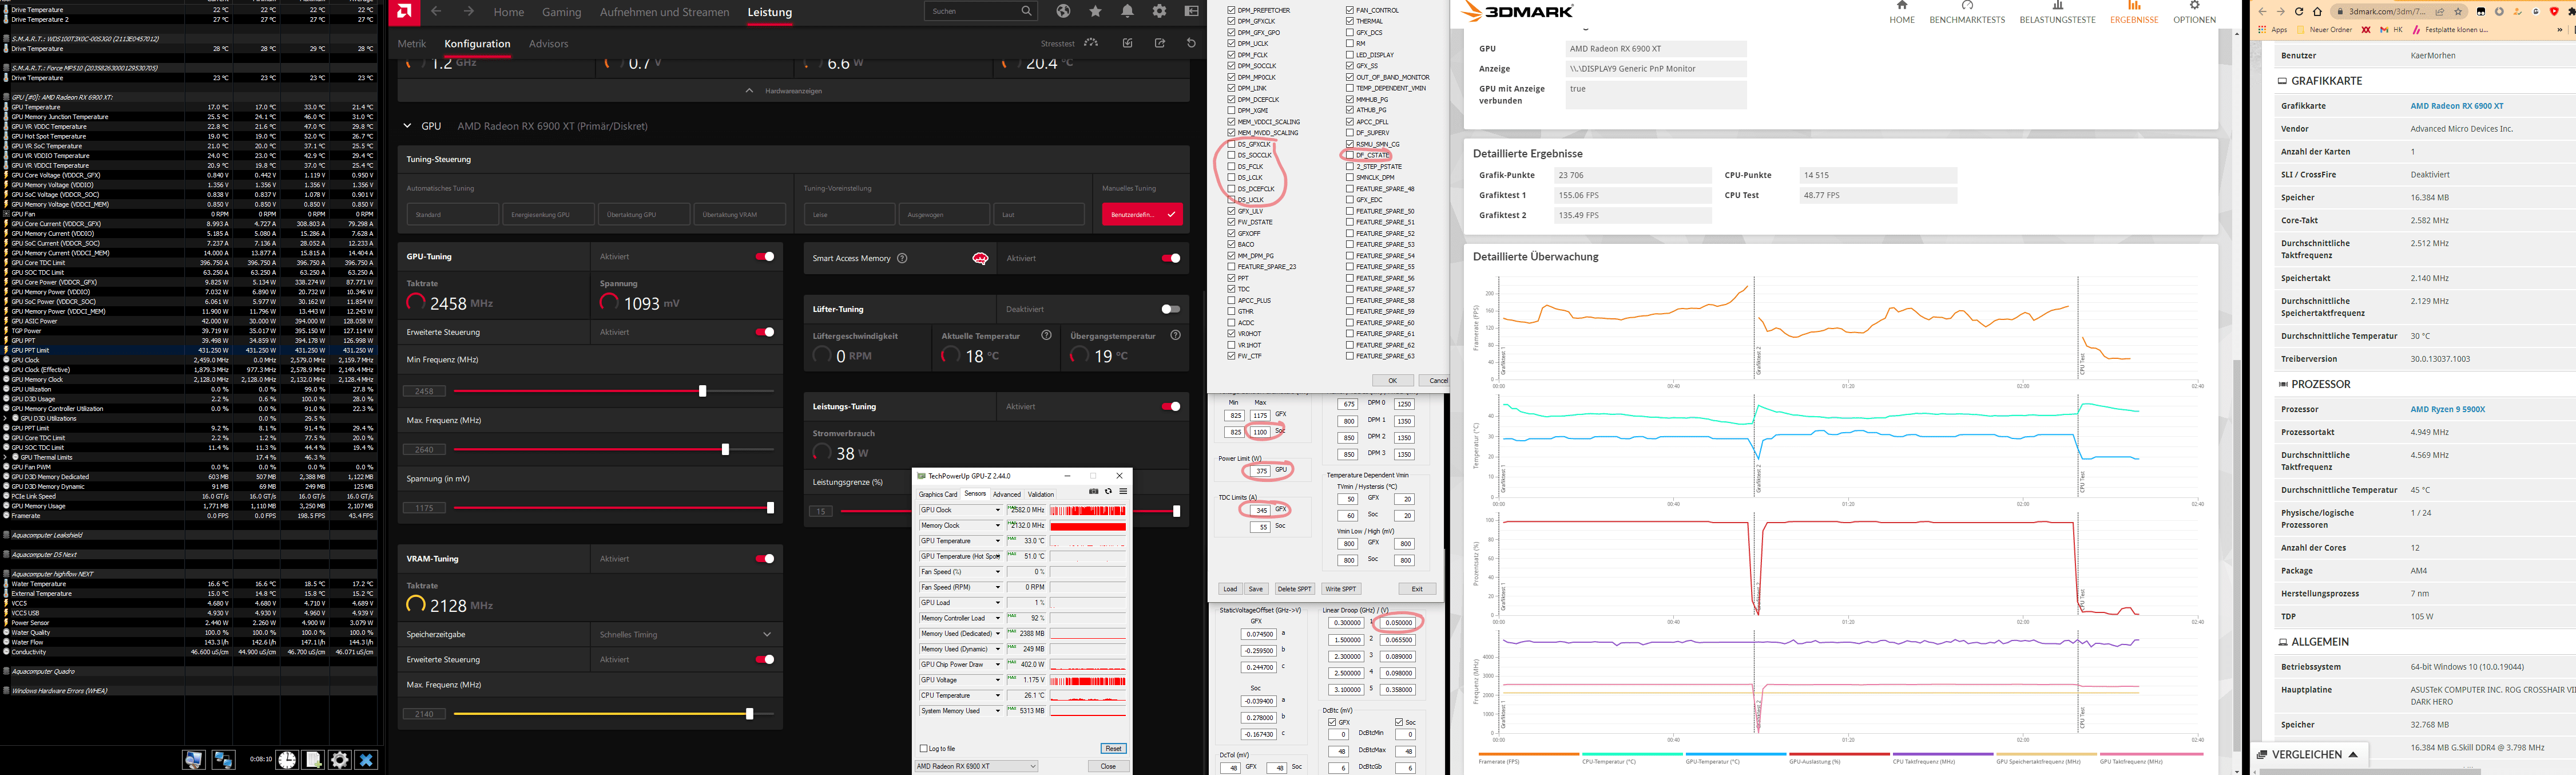The width and height of the screenshot is (2576, 775).
Task: Disable the GPU-Tuning toggle
Action: click(765, 257)
